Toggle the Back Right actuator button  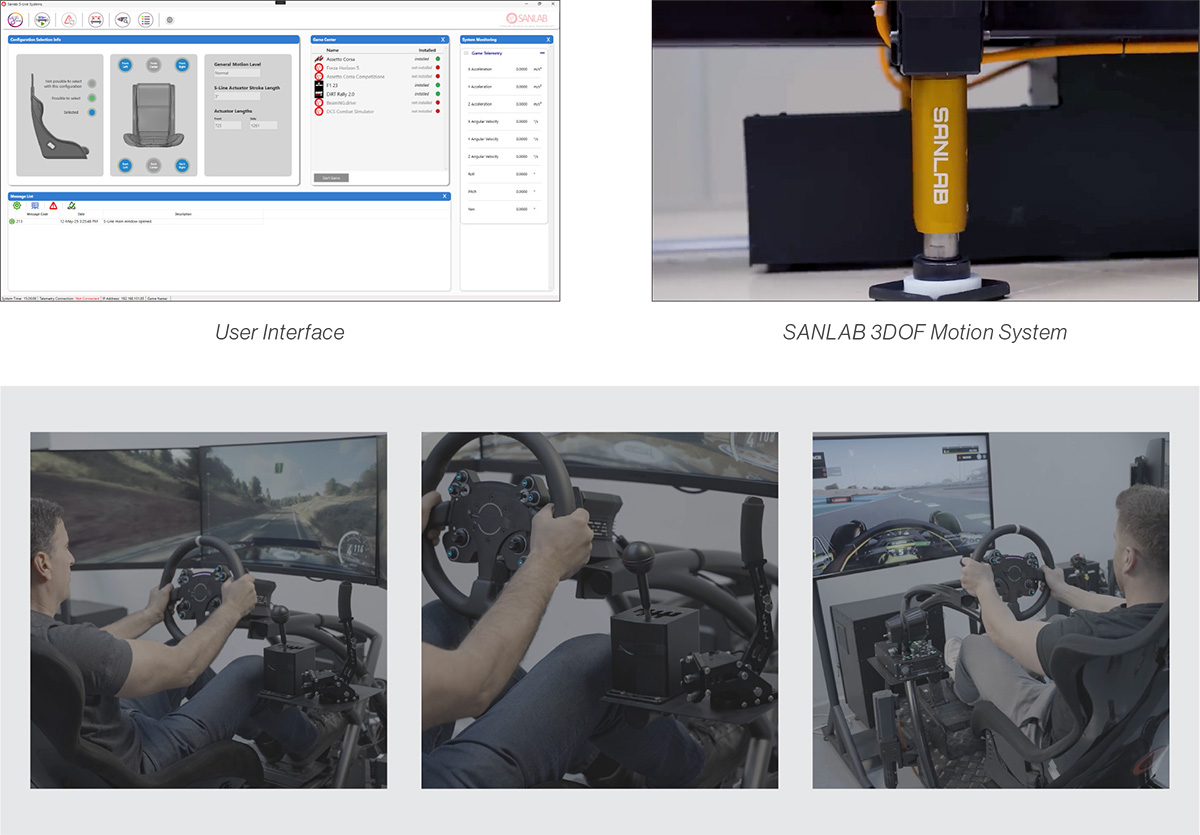coord(182,165)
